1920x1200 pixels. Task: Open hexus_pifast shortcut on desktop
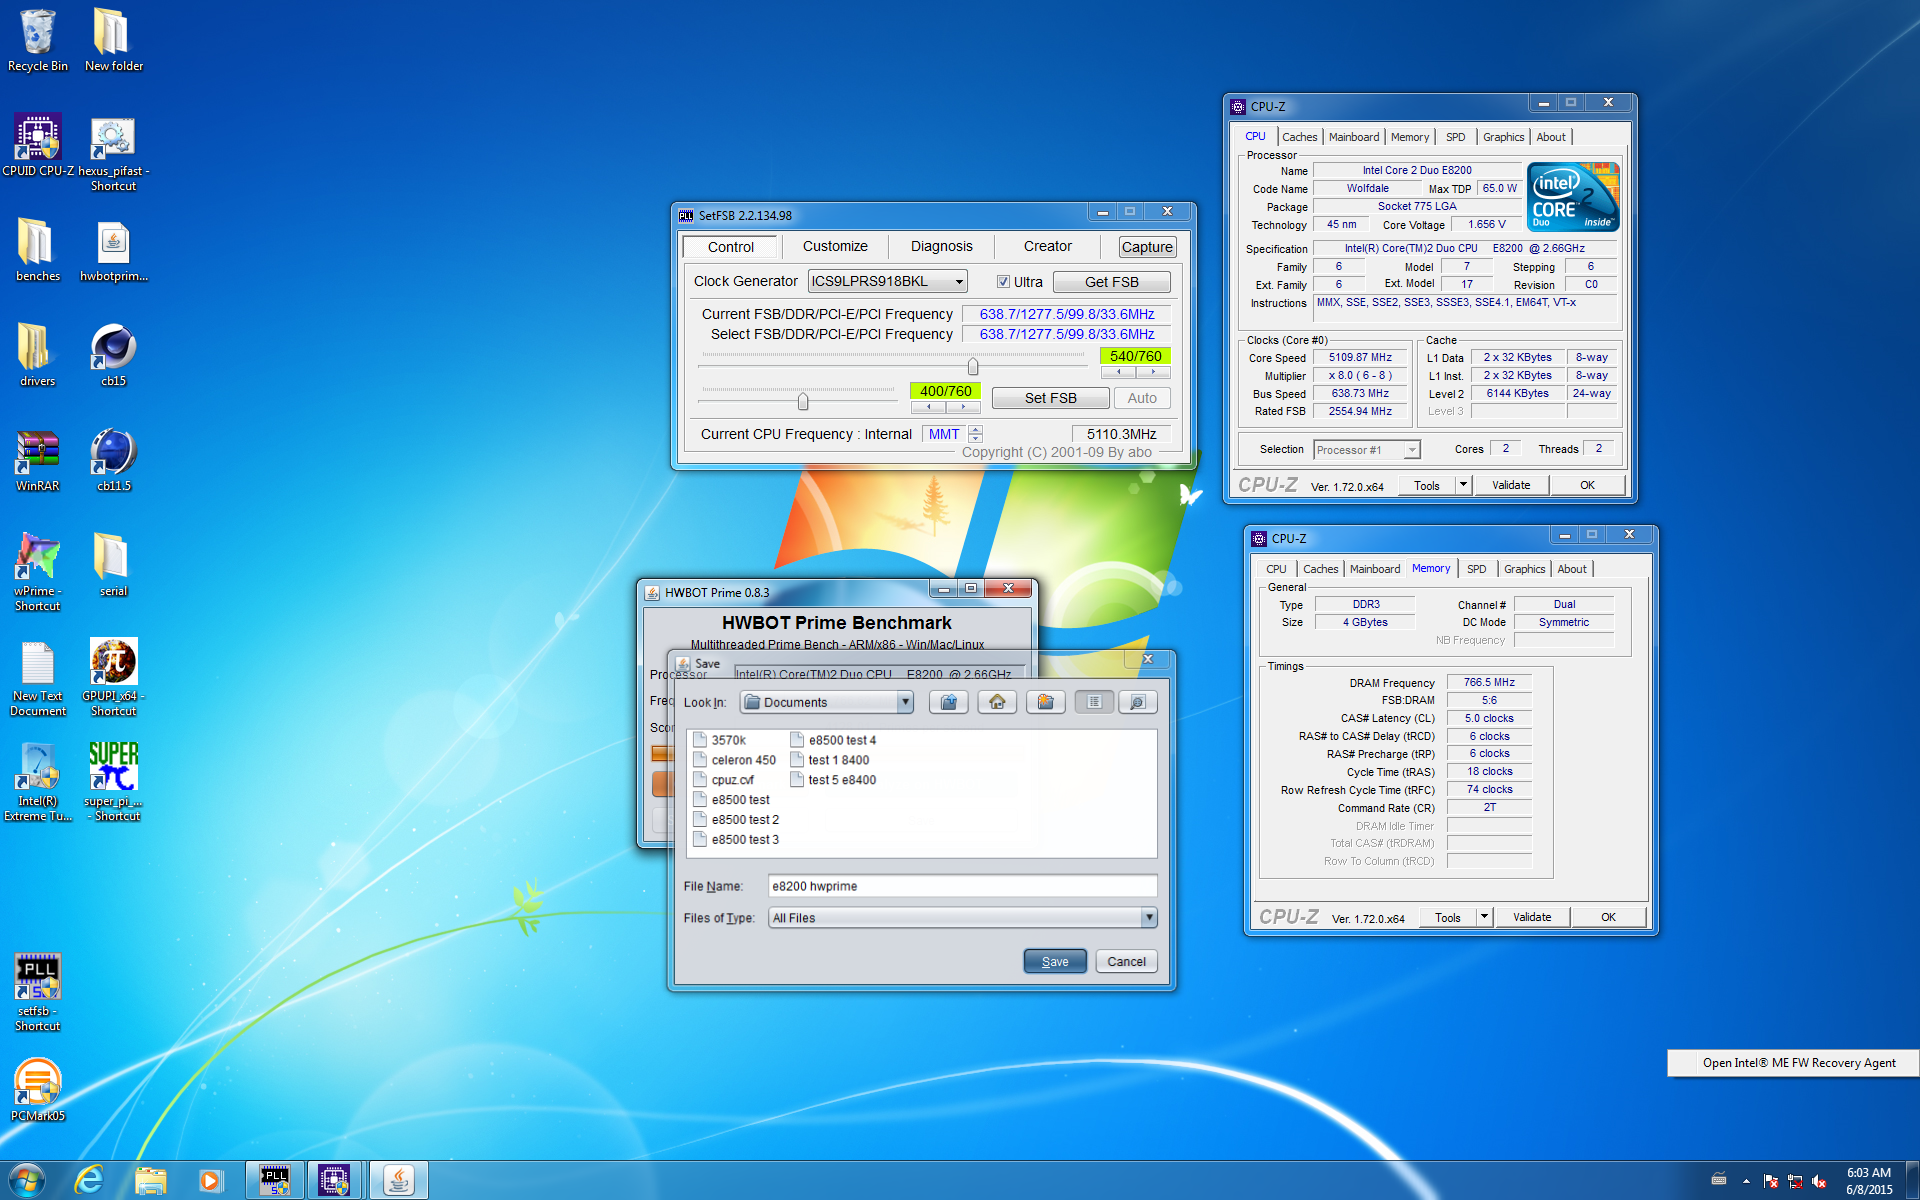tap(113, 152)
